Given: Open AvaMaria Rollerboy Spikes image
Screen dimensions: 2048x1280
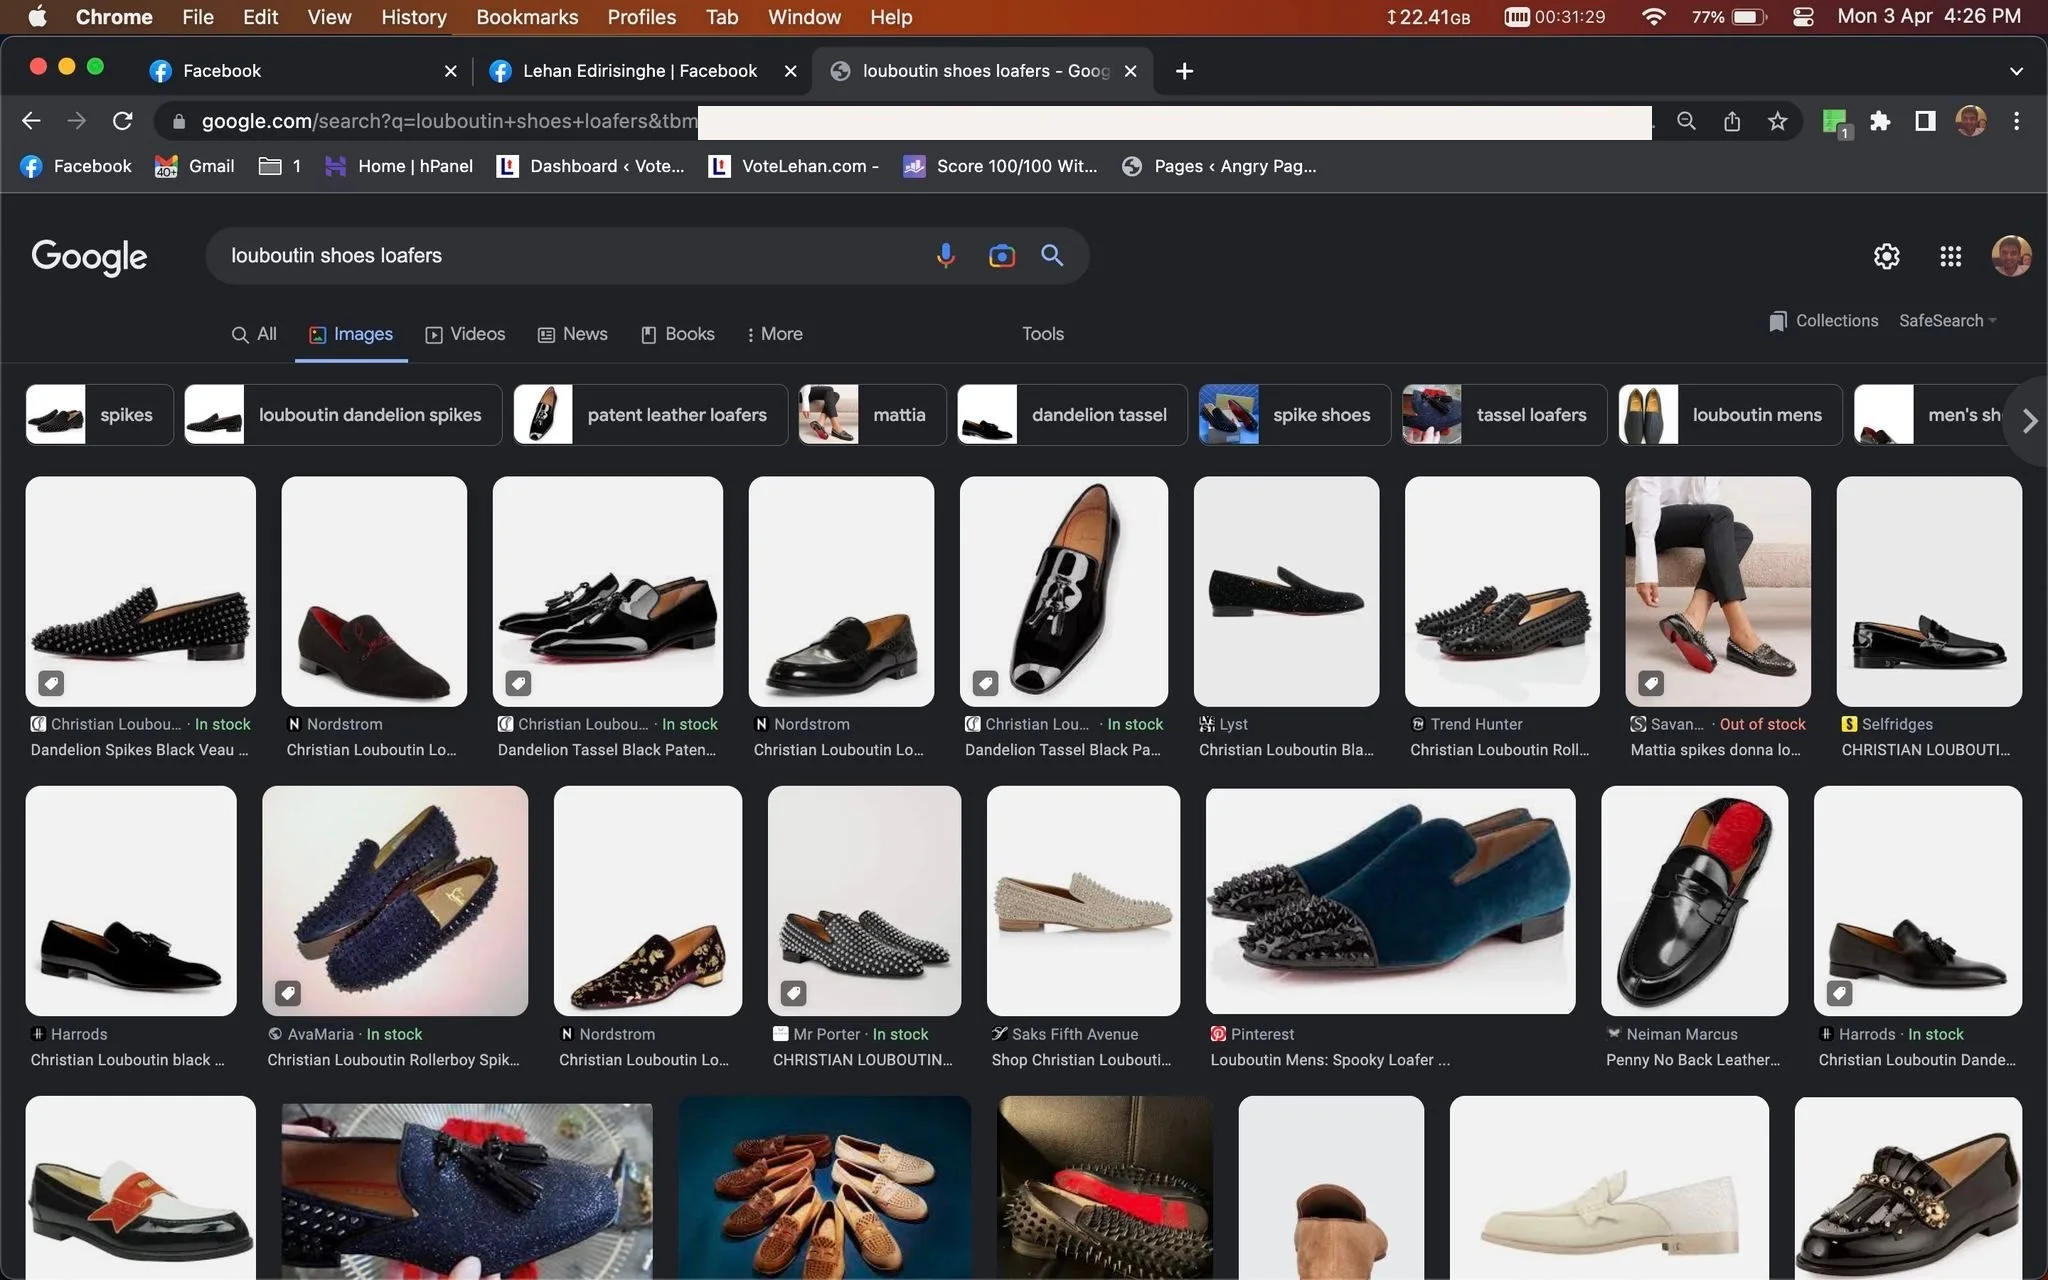Looking at the screenshot, I should tap(395, 901).
